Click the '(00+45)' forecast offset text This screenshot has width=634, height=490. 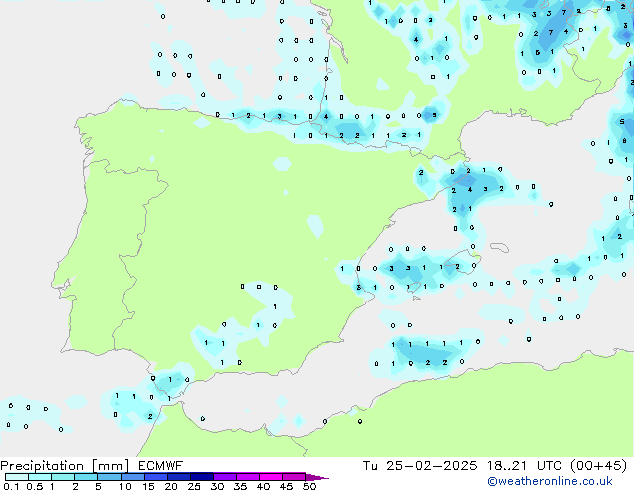pos(598,466)
